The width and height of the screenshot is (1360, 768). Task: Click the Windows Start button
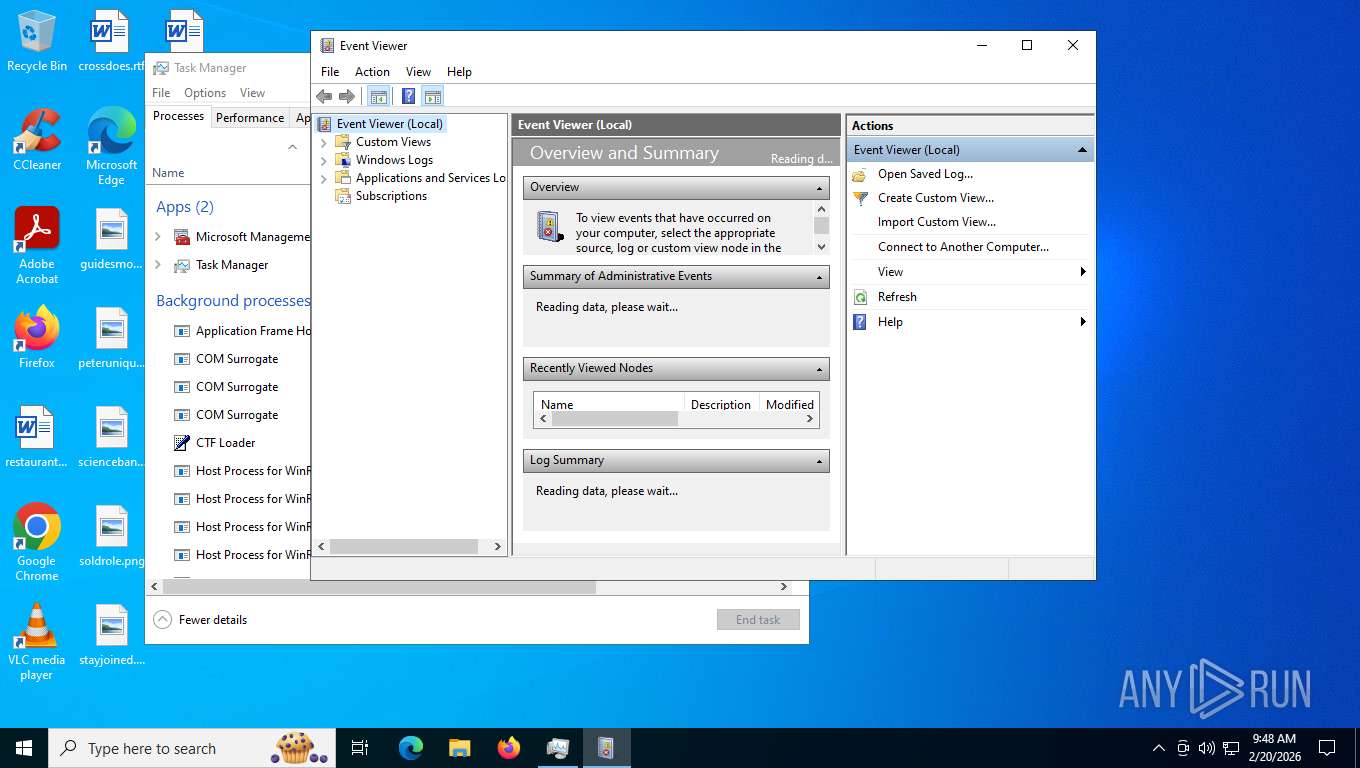click(x=24, y=748)
